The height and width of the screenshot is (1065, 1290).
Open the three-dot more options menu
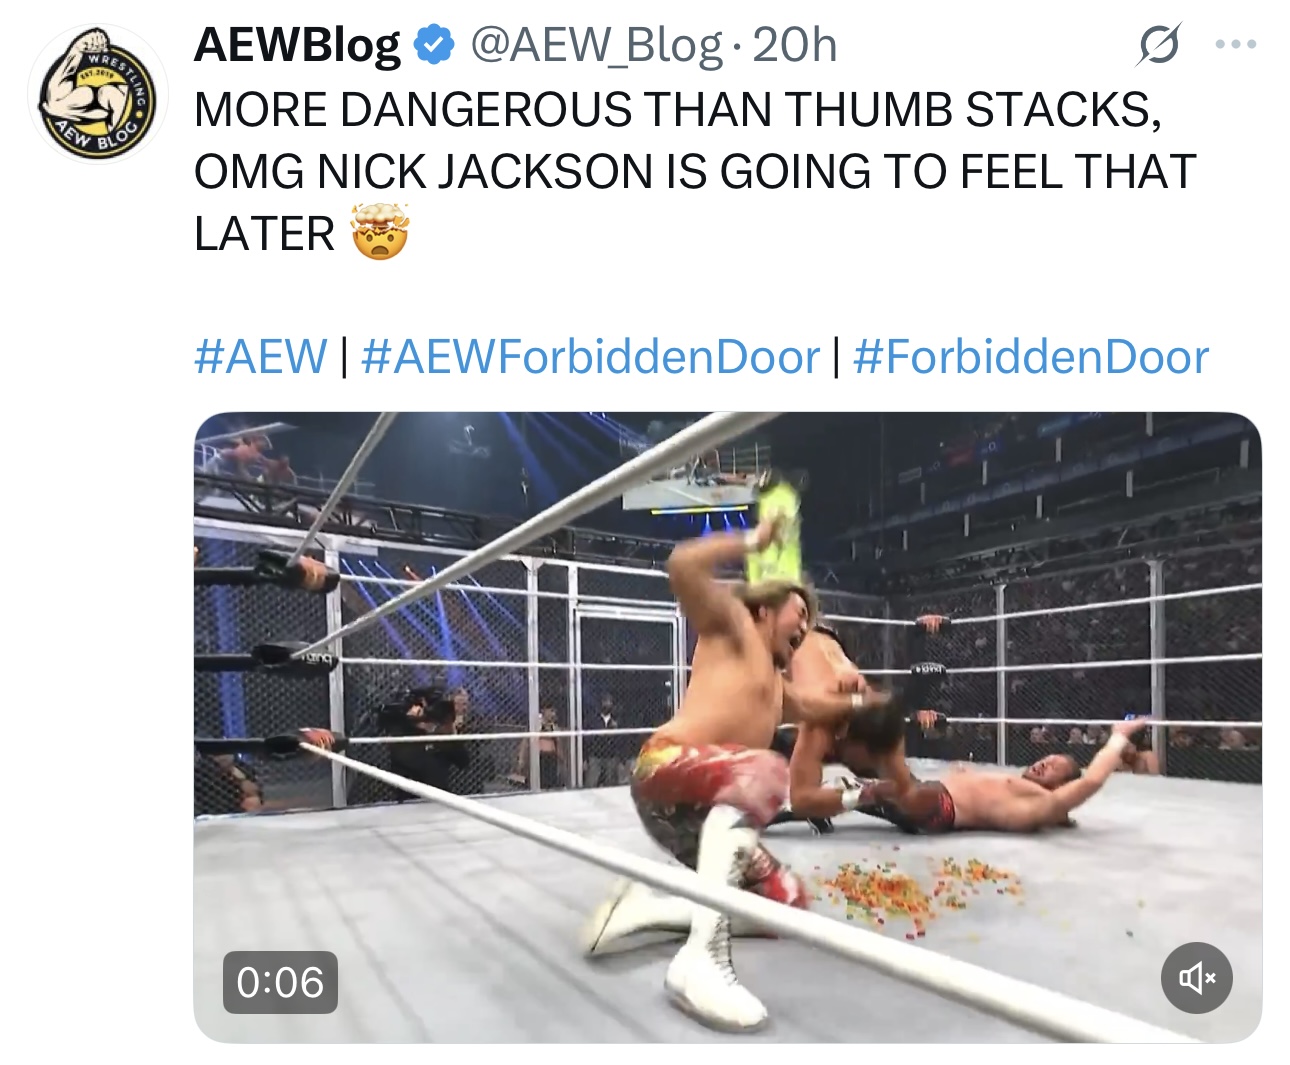1236,44
